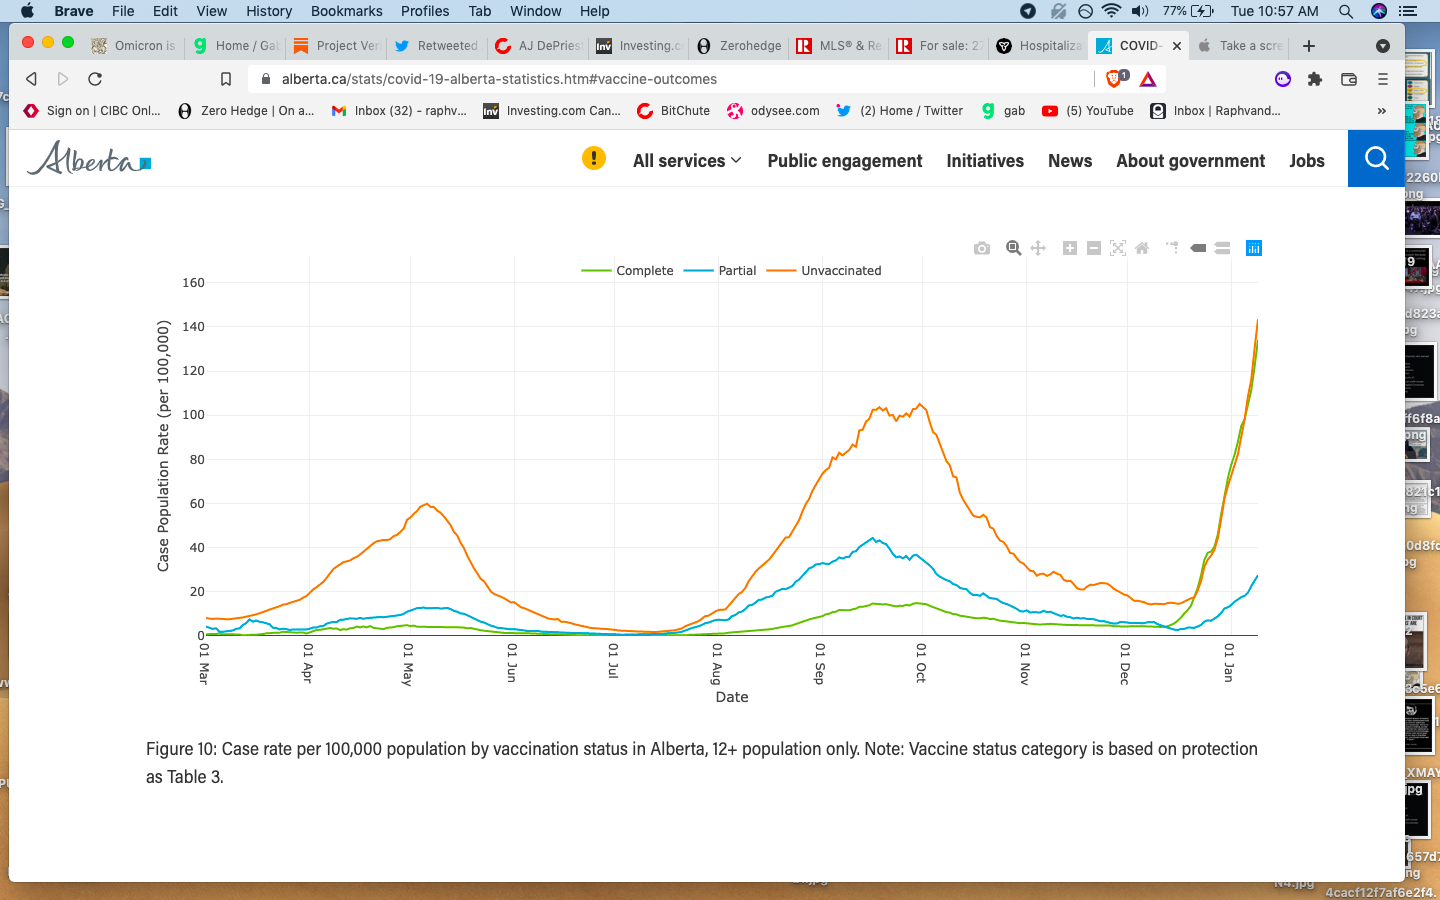Switch to the Zerohedge tab
This screenshot has height=900, width=1440.
[x=740, y=46]
